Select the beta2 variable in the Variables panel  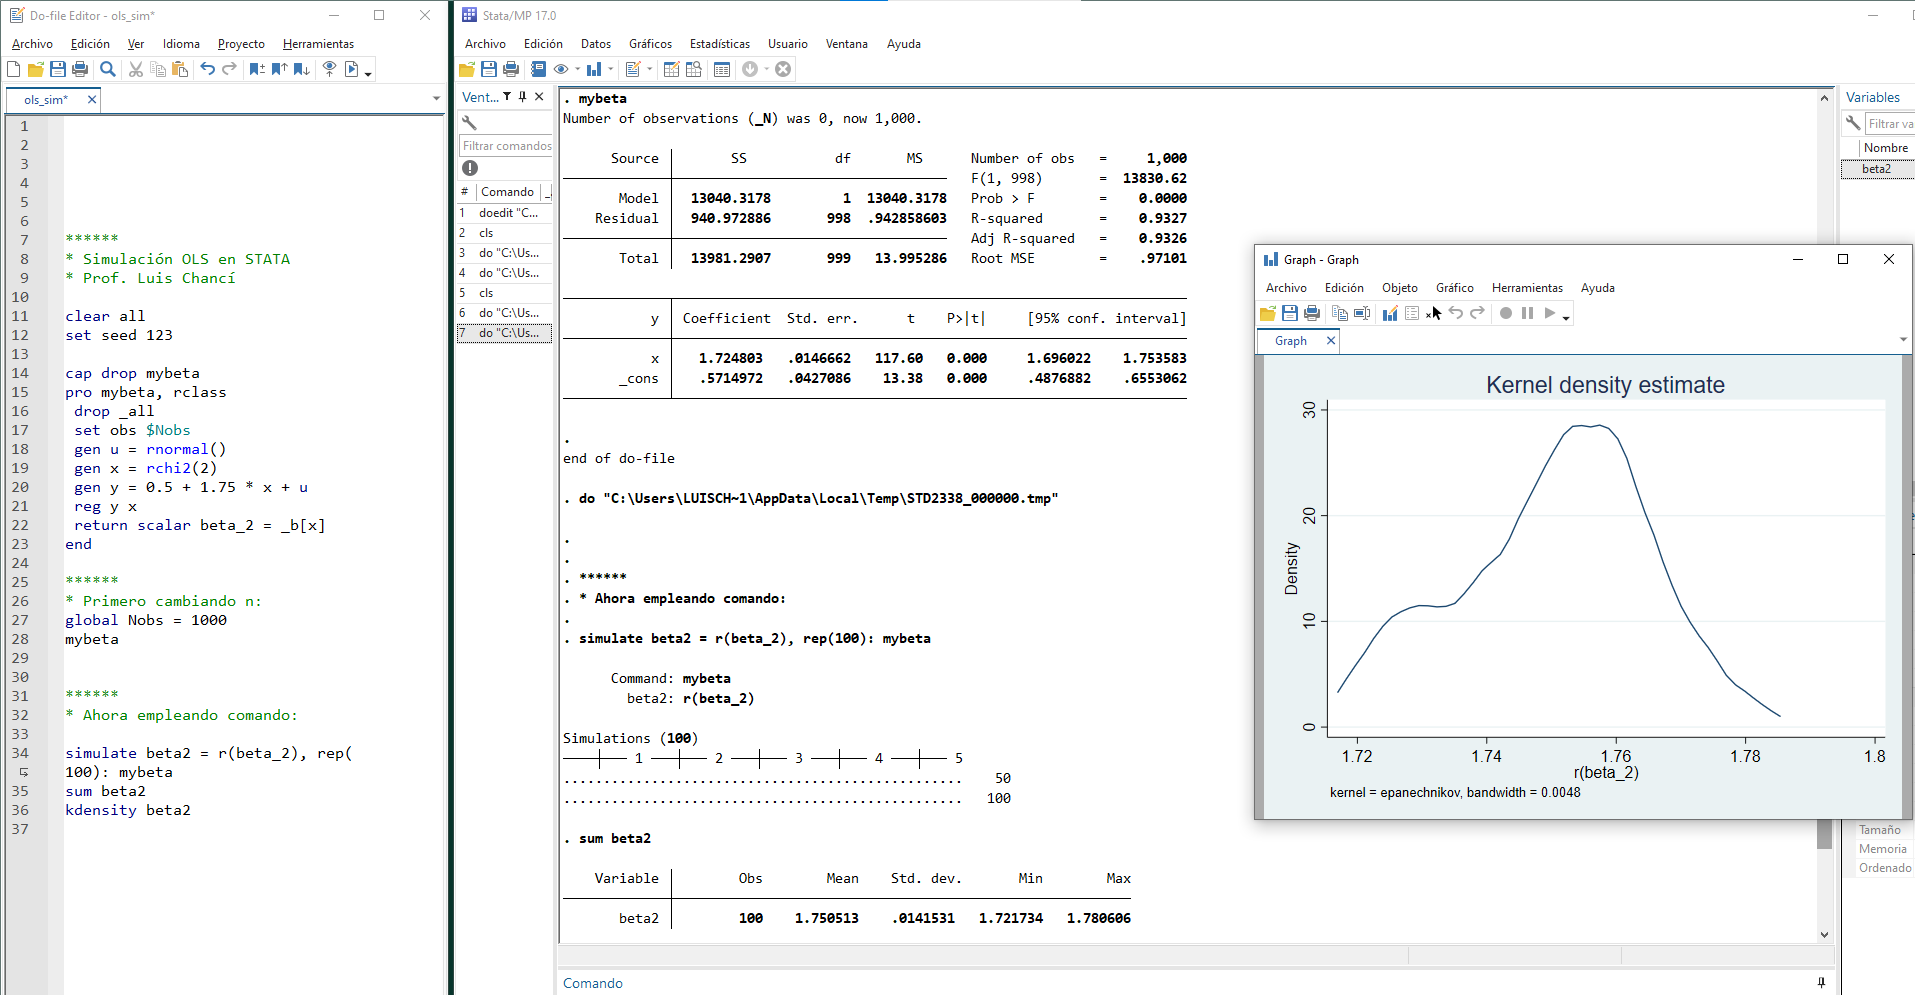(x=1877, y=169)
